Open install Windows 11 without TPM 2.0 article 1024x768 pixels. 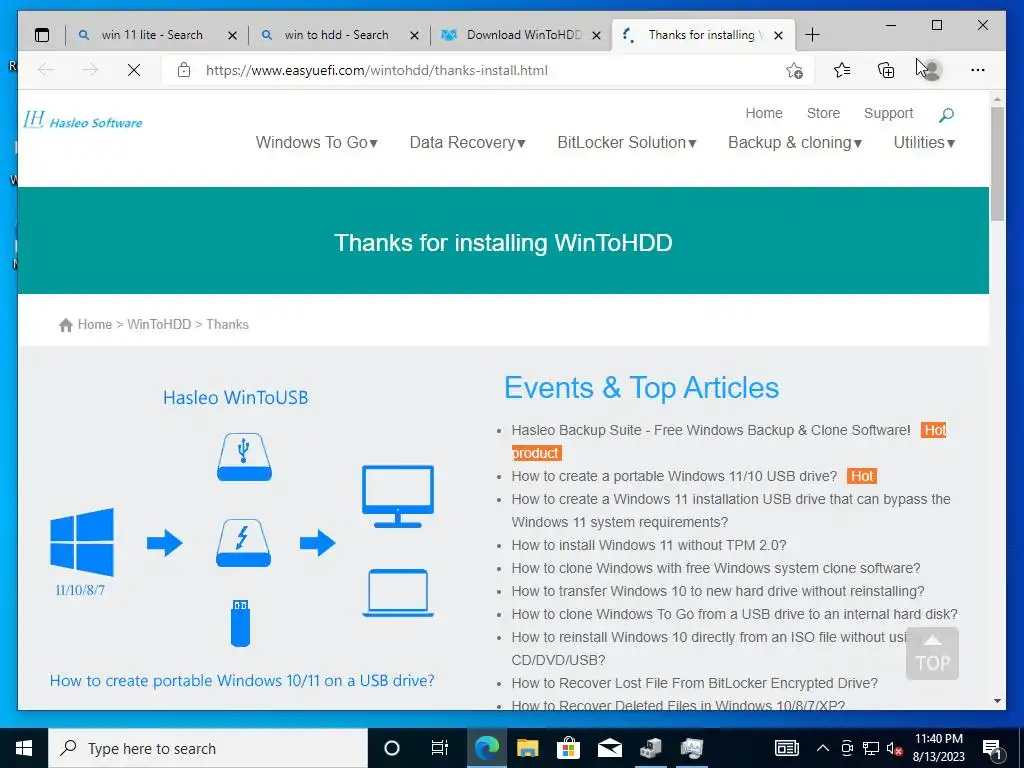click(x=649, y=545)
